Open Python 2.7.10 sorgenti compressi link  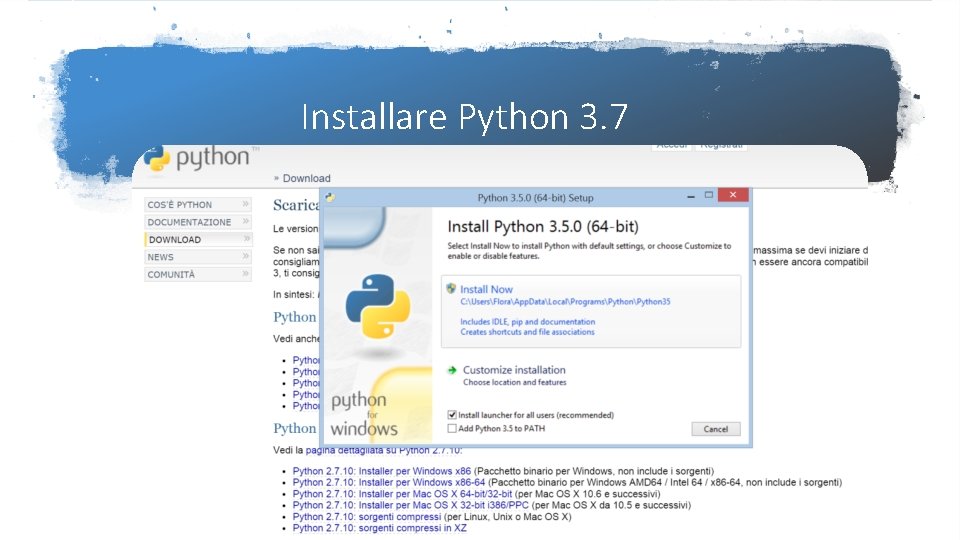[366, 517]
